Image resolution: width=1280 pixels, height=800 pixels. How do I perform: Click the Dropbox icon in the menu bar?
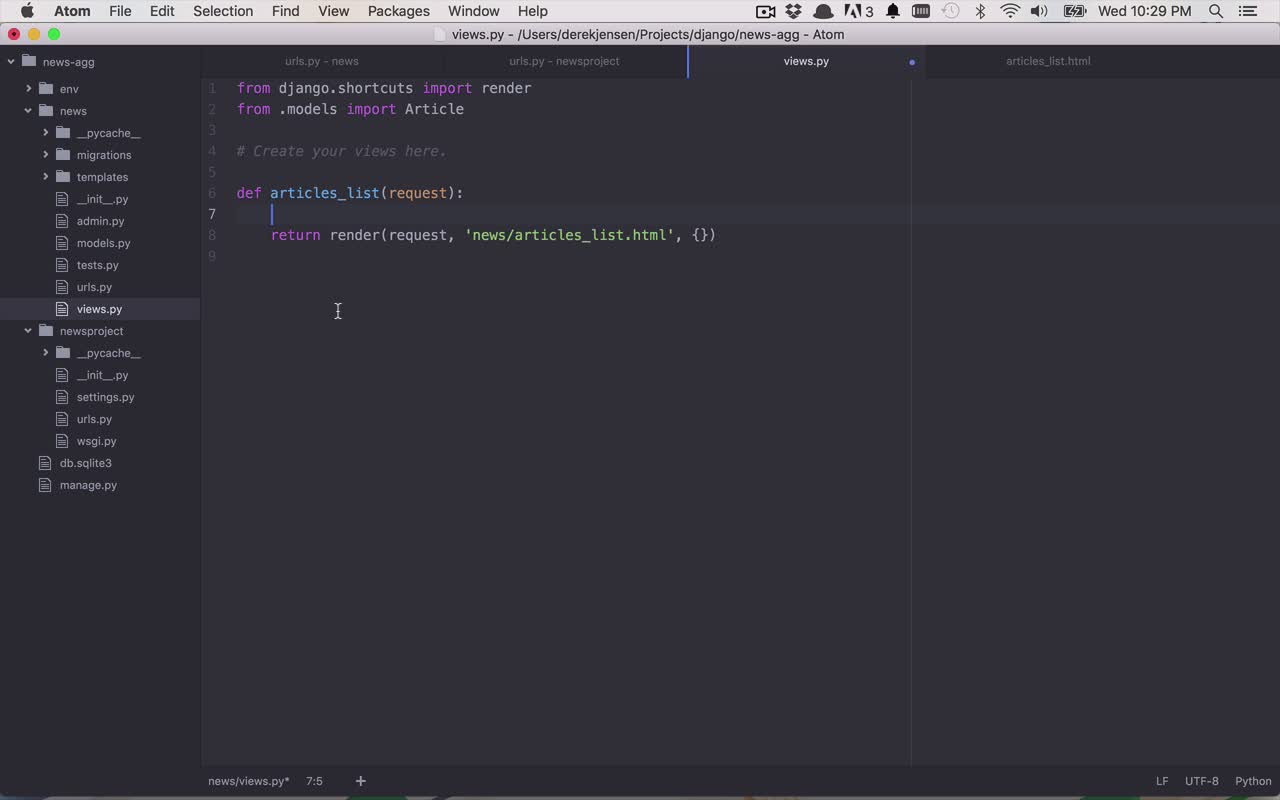click(x=794, y=11)
